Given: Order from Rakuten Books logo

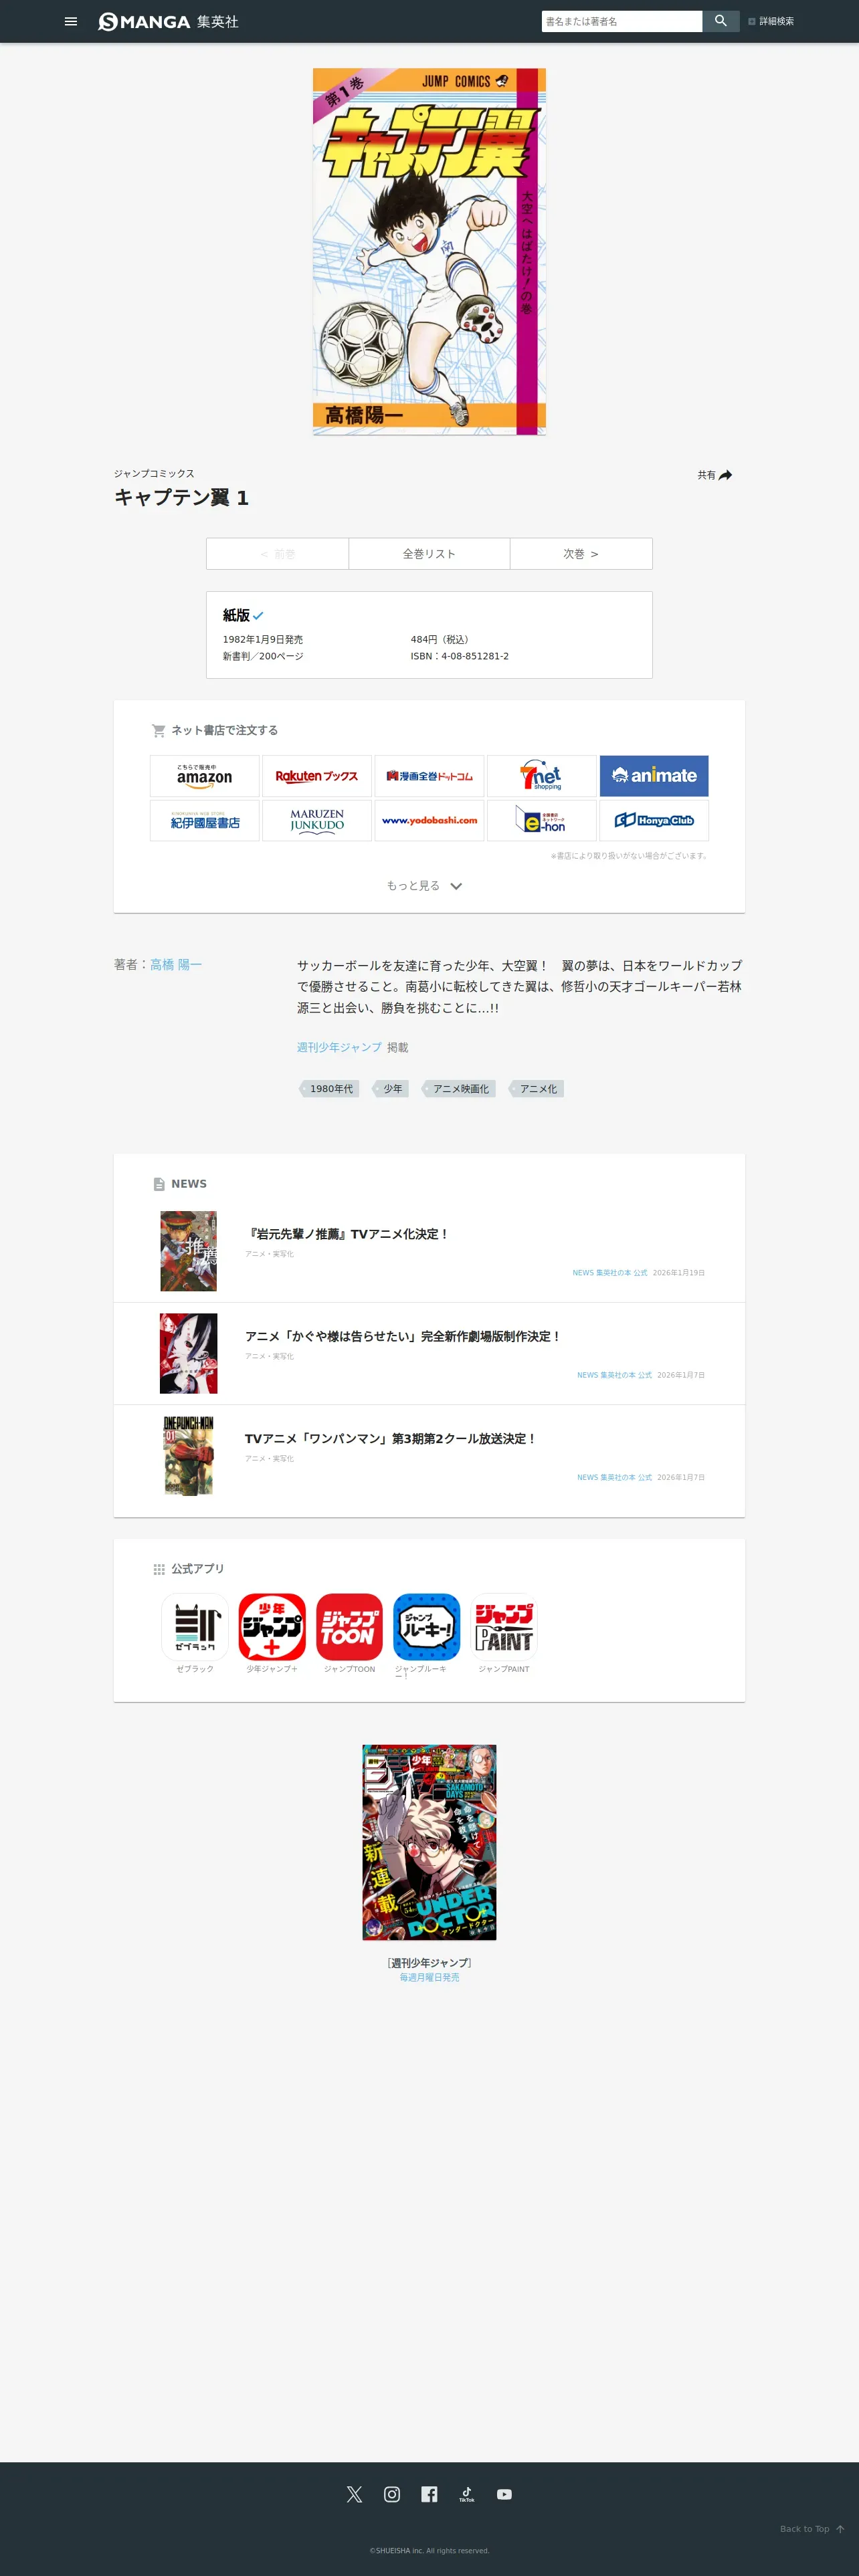Looking at the screenshot, I should pyautogui.click(x=317, y=776).
